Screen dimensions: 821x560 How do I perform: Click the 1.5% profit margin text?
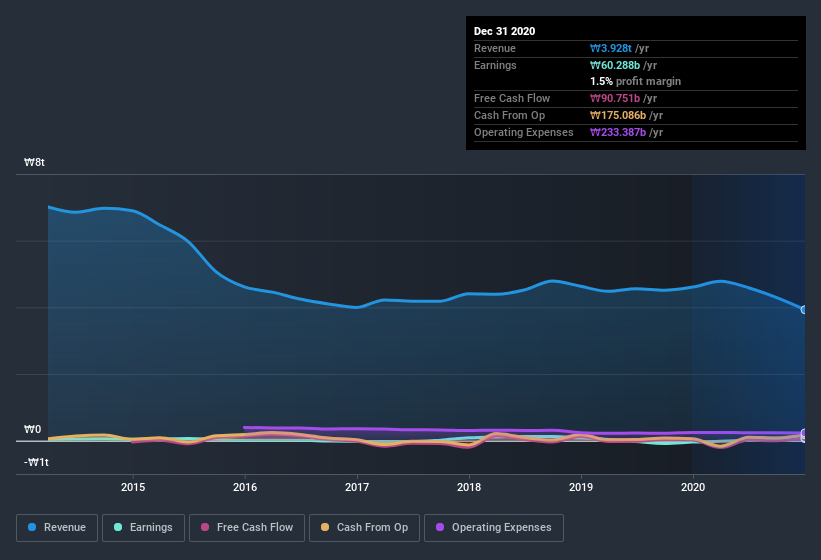click(635, 81)
